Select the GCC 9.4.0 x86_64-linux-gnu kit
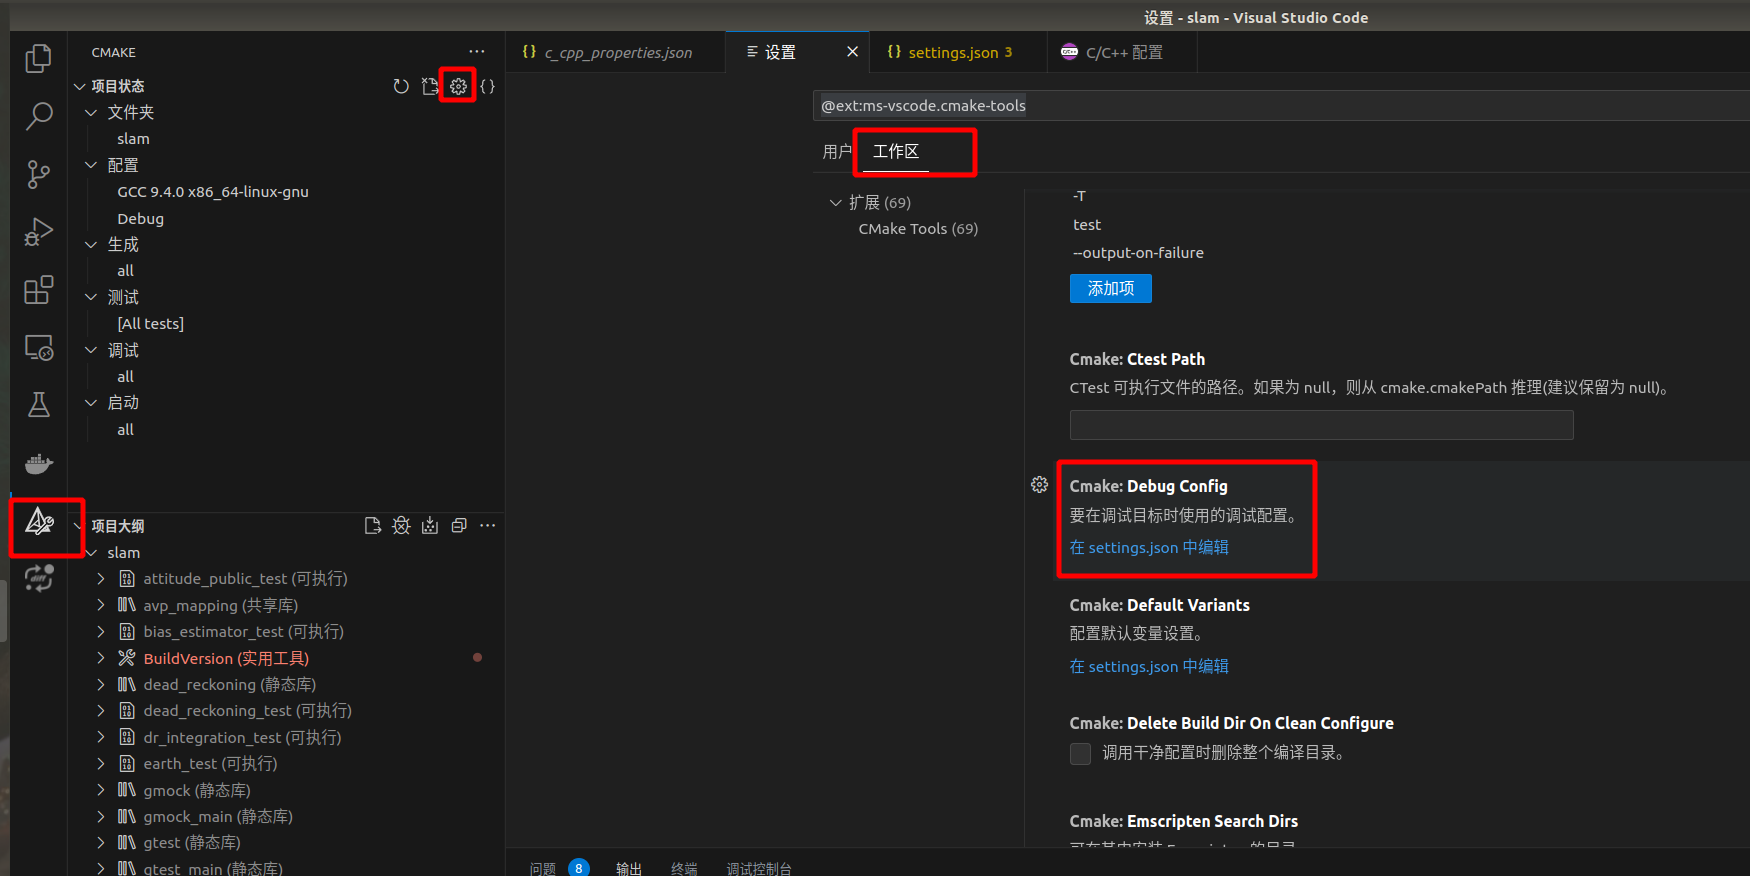The image size is (1750, 876). point(213,191)
